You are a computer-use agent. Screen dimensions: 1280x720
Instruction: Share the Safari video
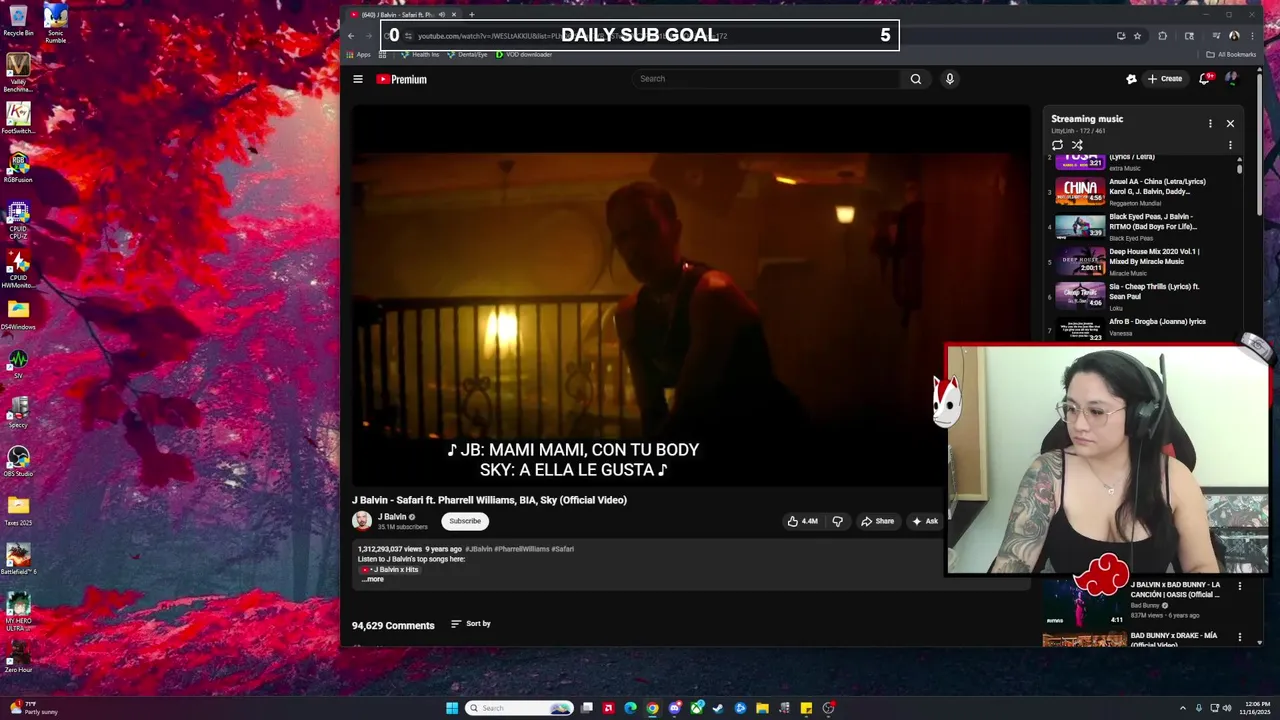[878, 521]
